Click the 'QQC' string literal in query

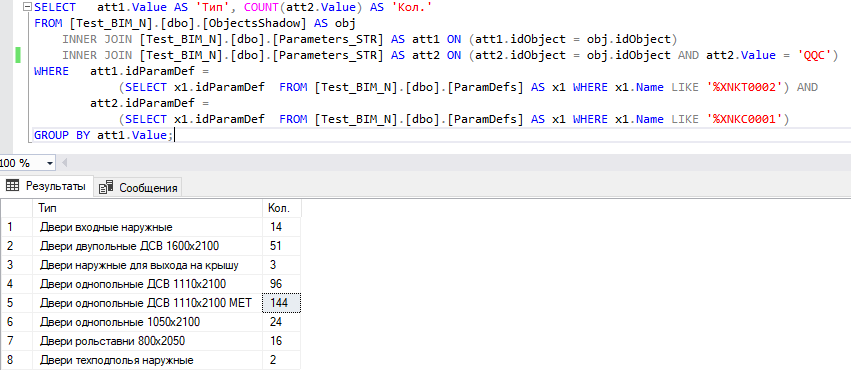pos(816,55)
